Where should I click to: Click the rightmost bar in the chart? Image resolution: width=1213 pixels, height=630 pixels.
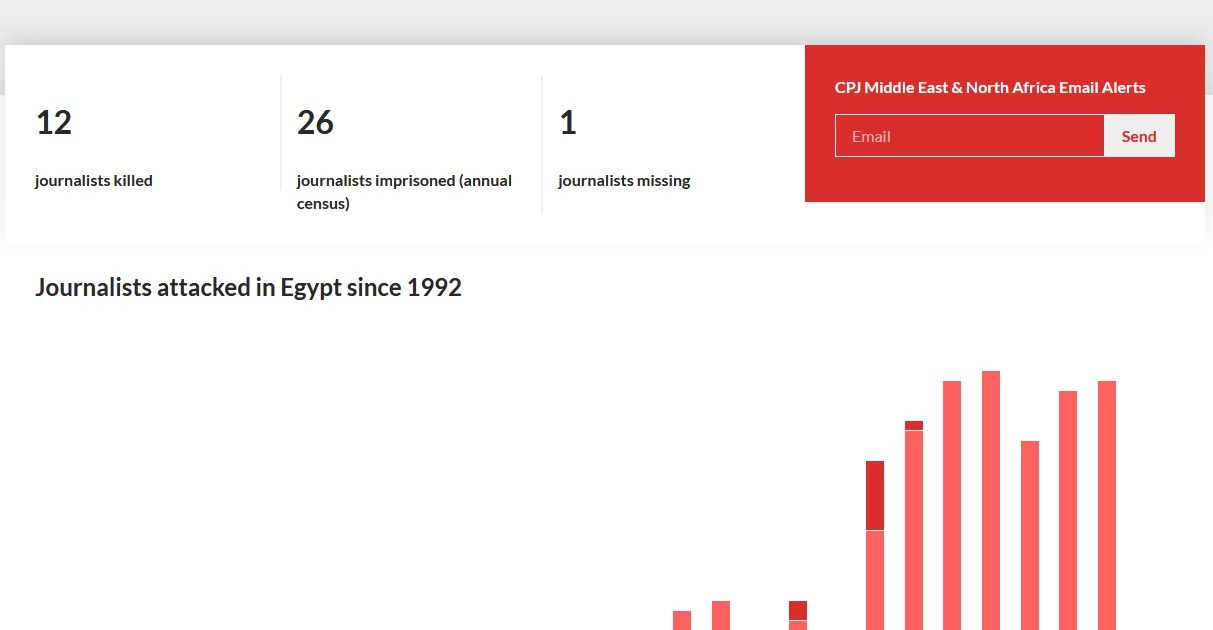pos(1107,505)
